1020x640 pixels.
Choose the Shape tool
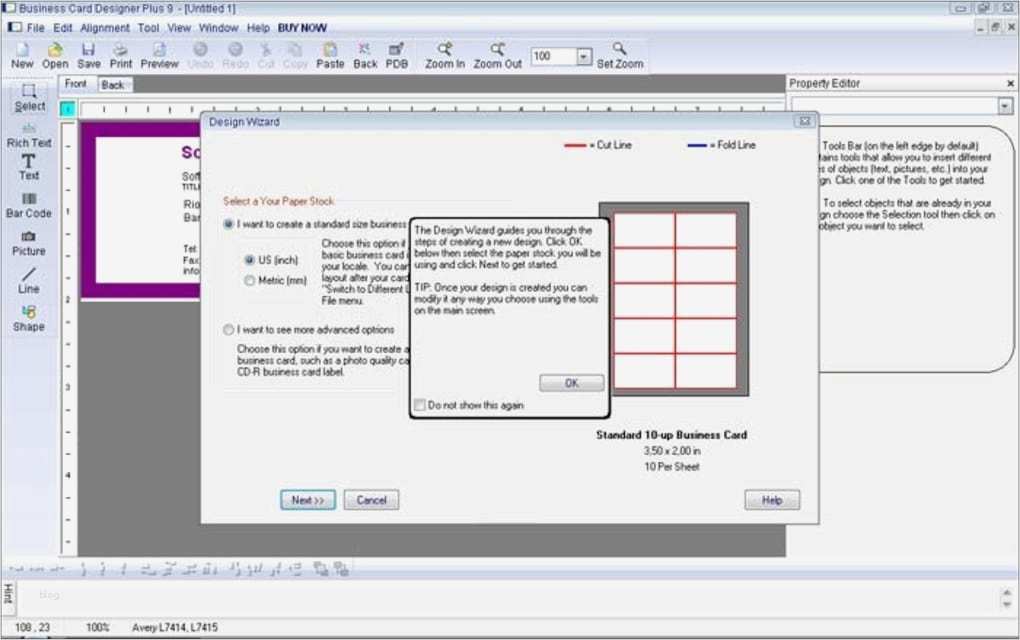(29, 319)
